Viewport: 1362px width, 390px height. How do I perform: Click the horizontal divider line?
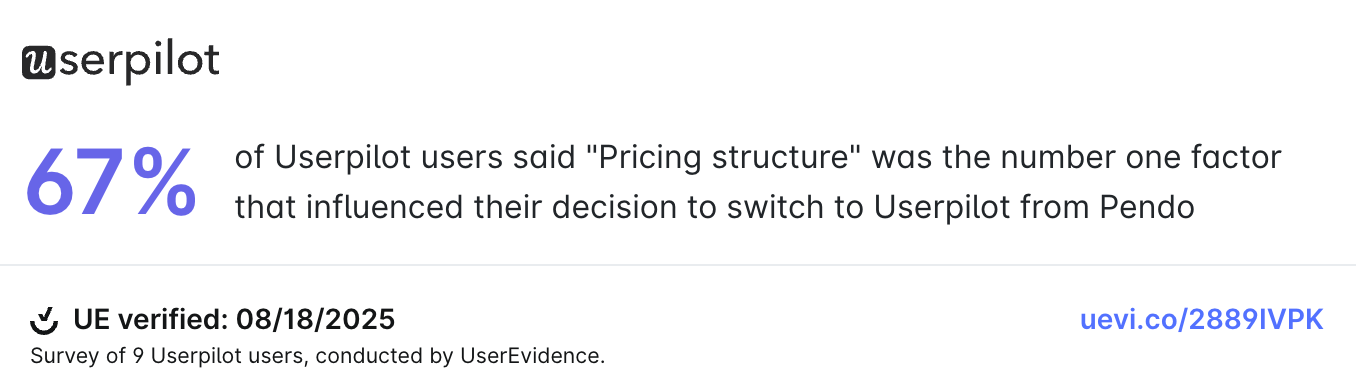681,265
